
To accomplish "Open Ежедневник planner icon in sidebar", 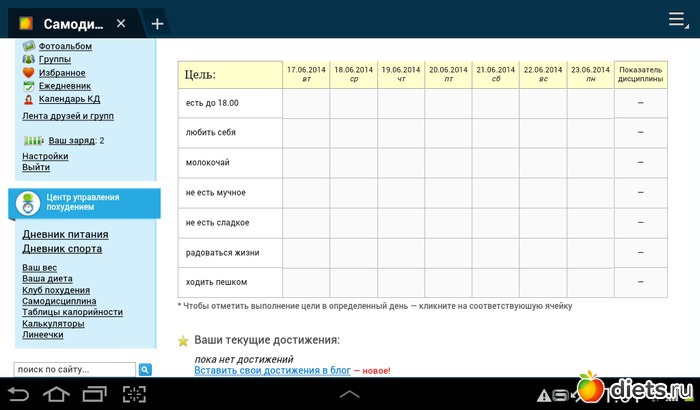I will pyautogui.click(x=29, y=86).
